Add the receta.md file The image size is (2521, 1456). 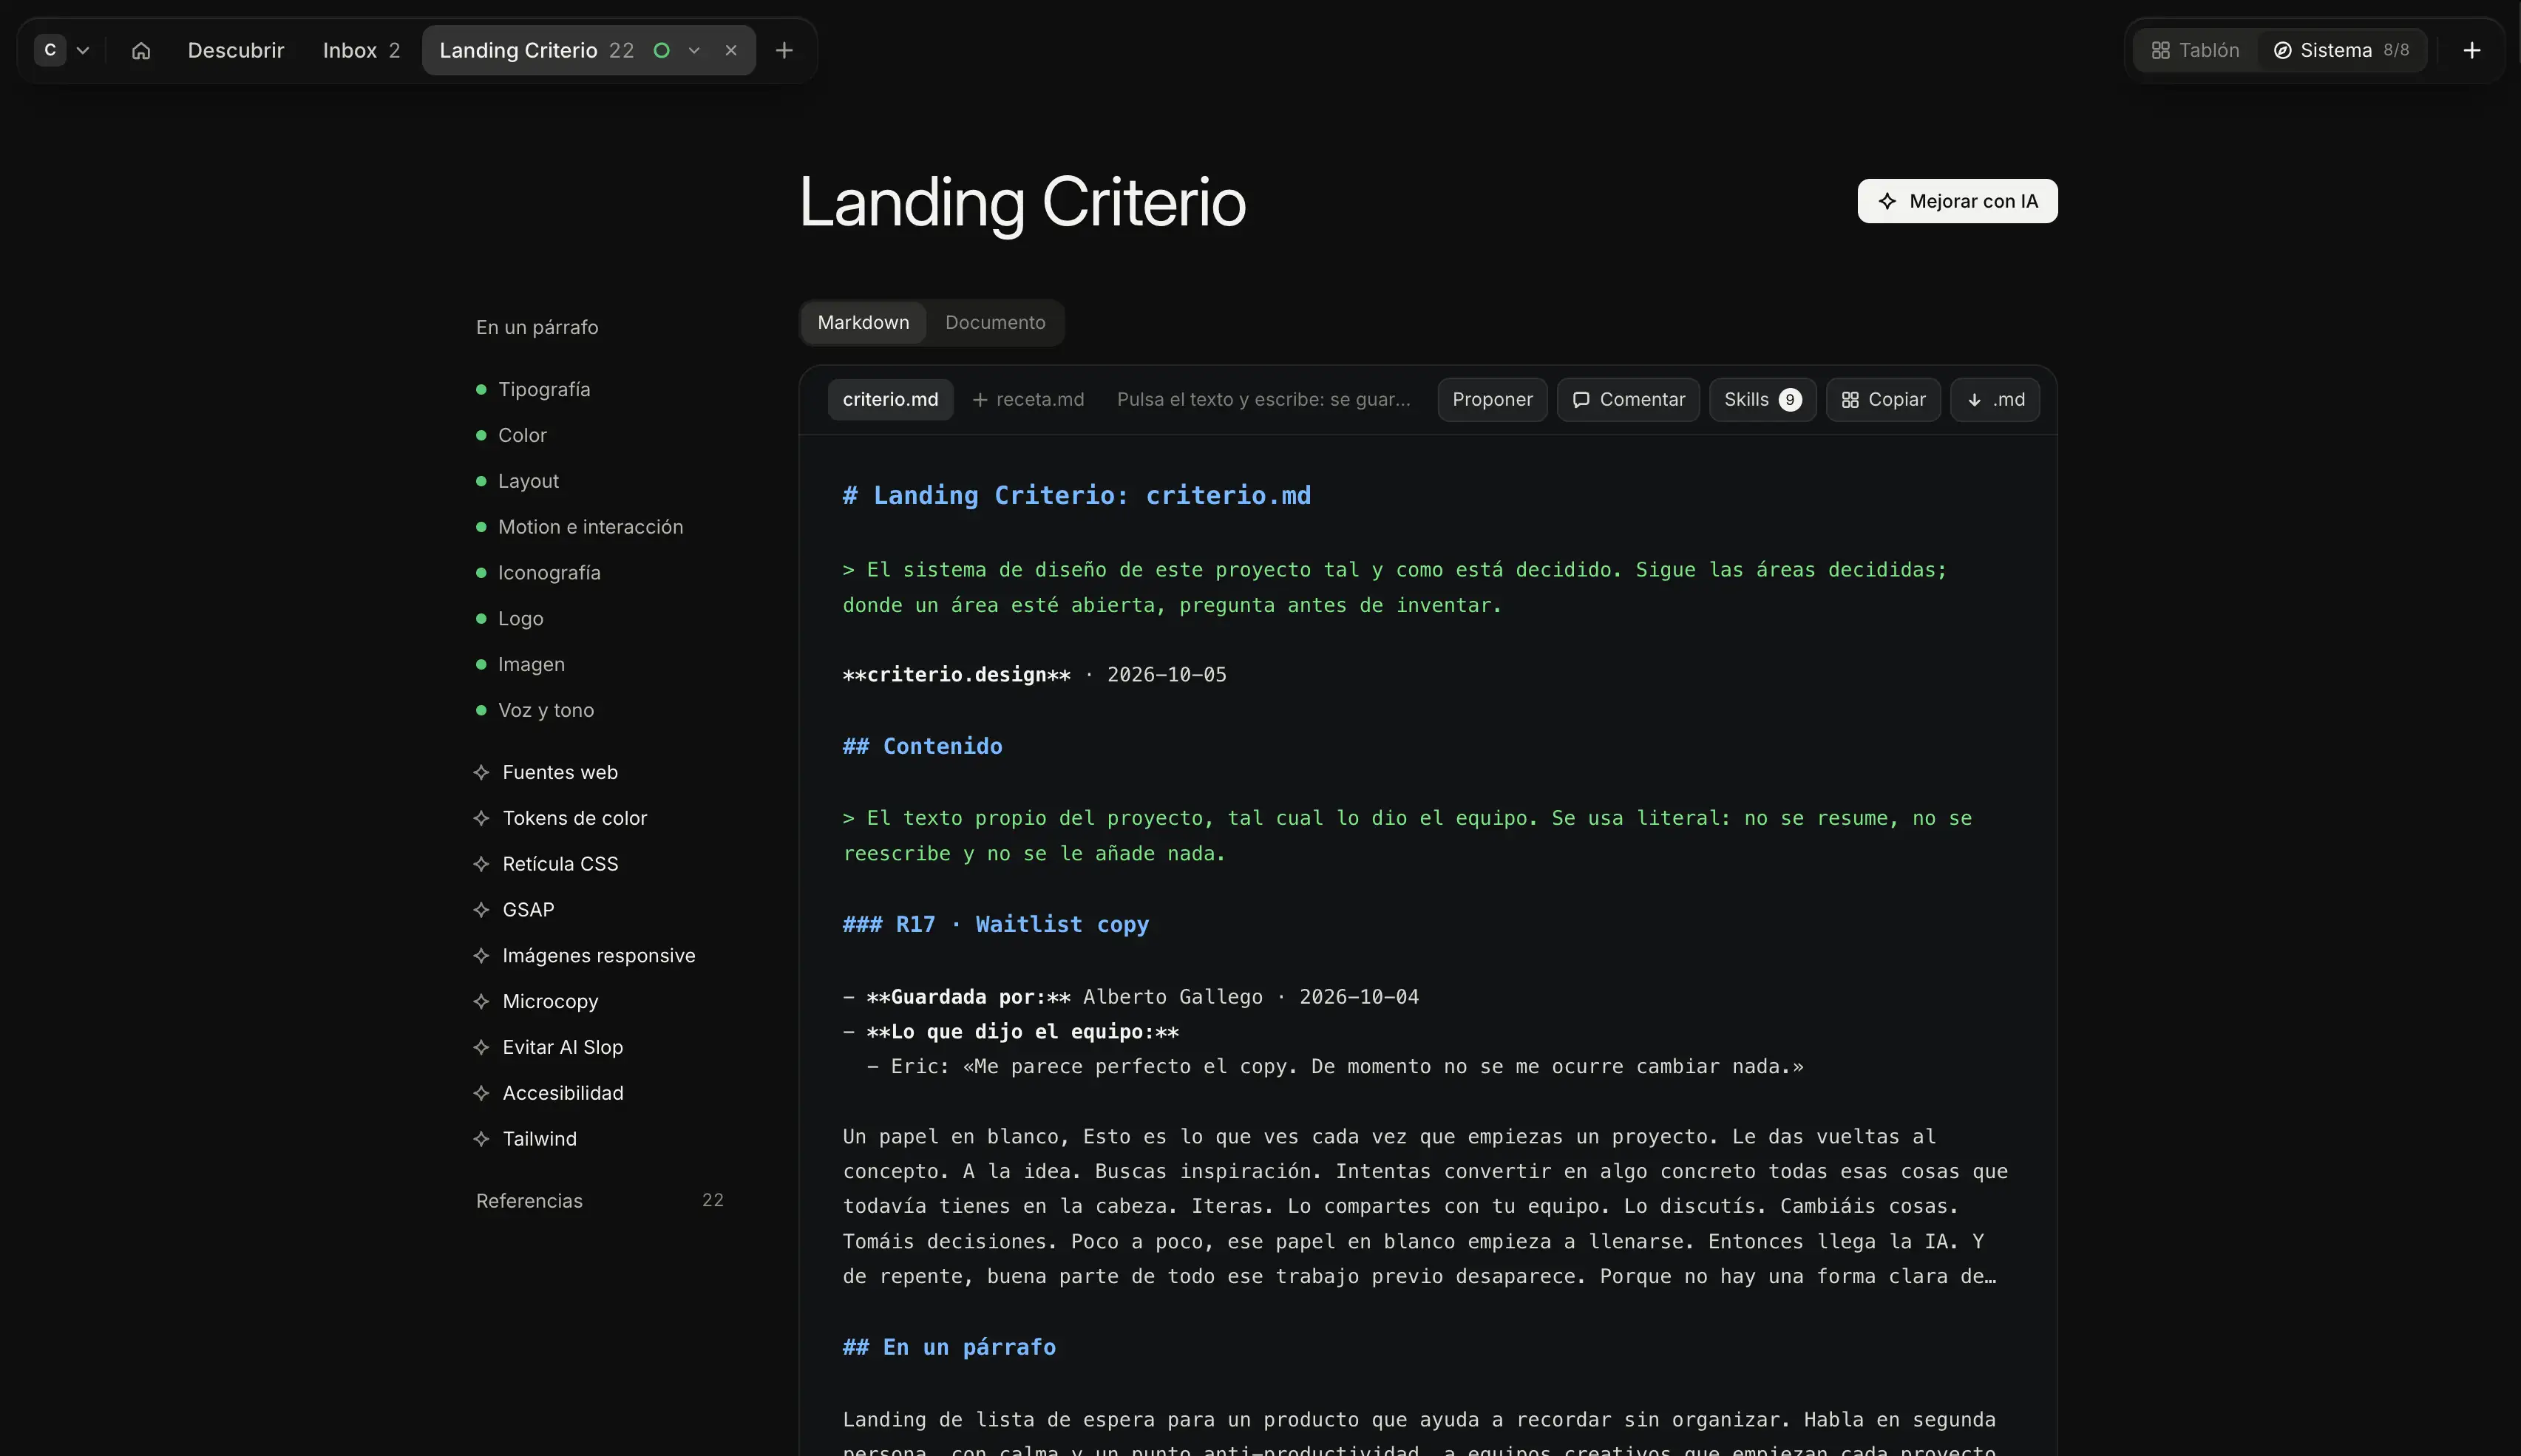1028,399
